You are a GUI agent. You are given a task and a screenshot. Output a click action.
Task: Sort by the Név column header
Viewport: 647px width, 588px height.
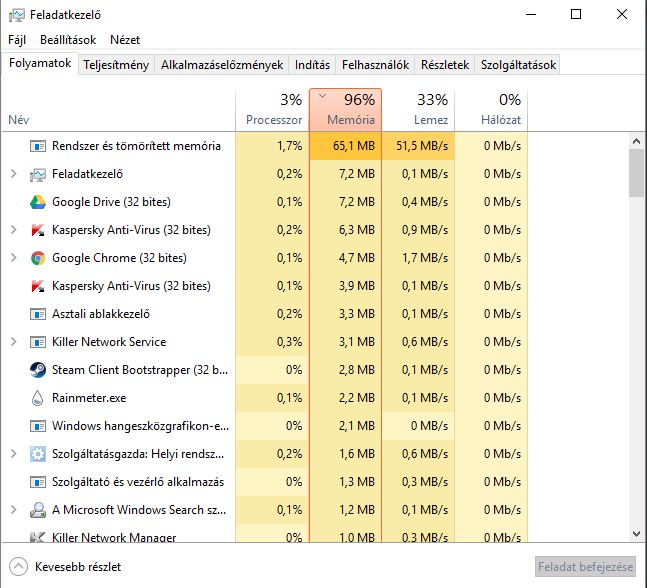coord(119,110)
